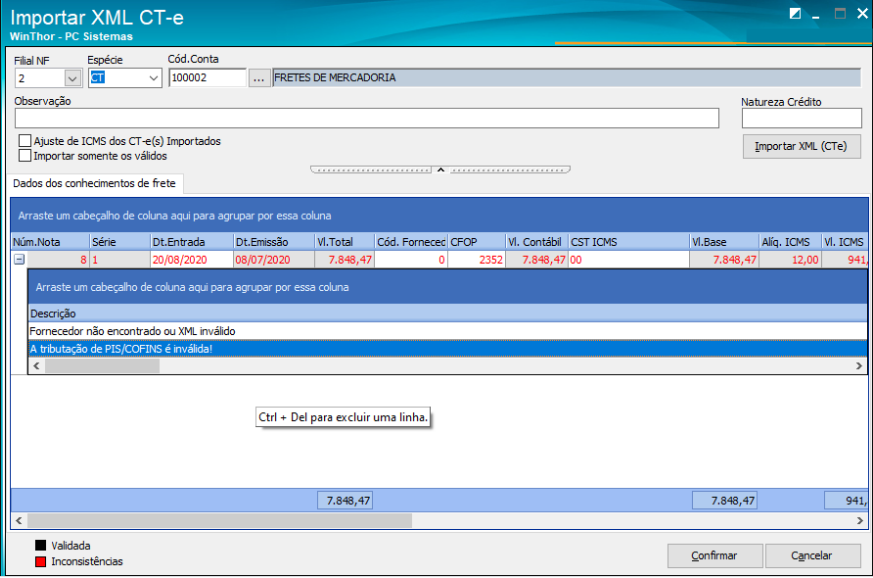The width and height of the screenshot is (873, 578).
Task: Click main grid horizontal scrollbar thumb
Action: point(219,520)
